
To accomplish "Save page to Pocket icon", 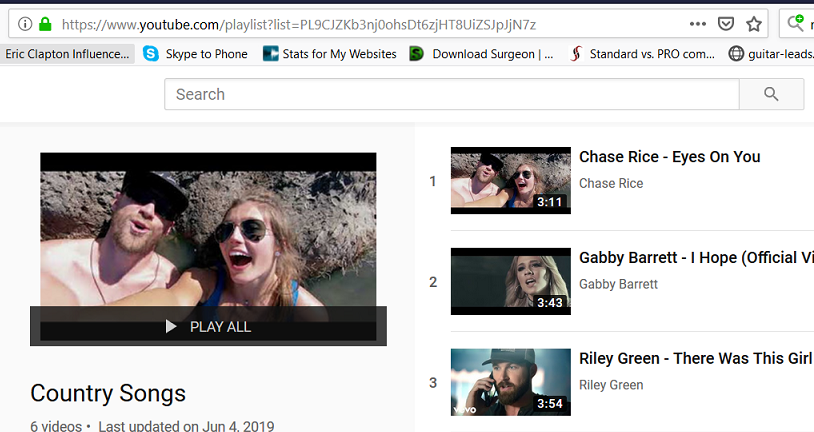I will tap(726, 24).
